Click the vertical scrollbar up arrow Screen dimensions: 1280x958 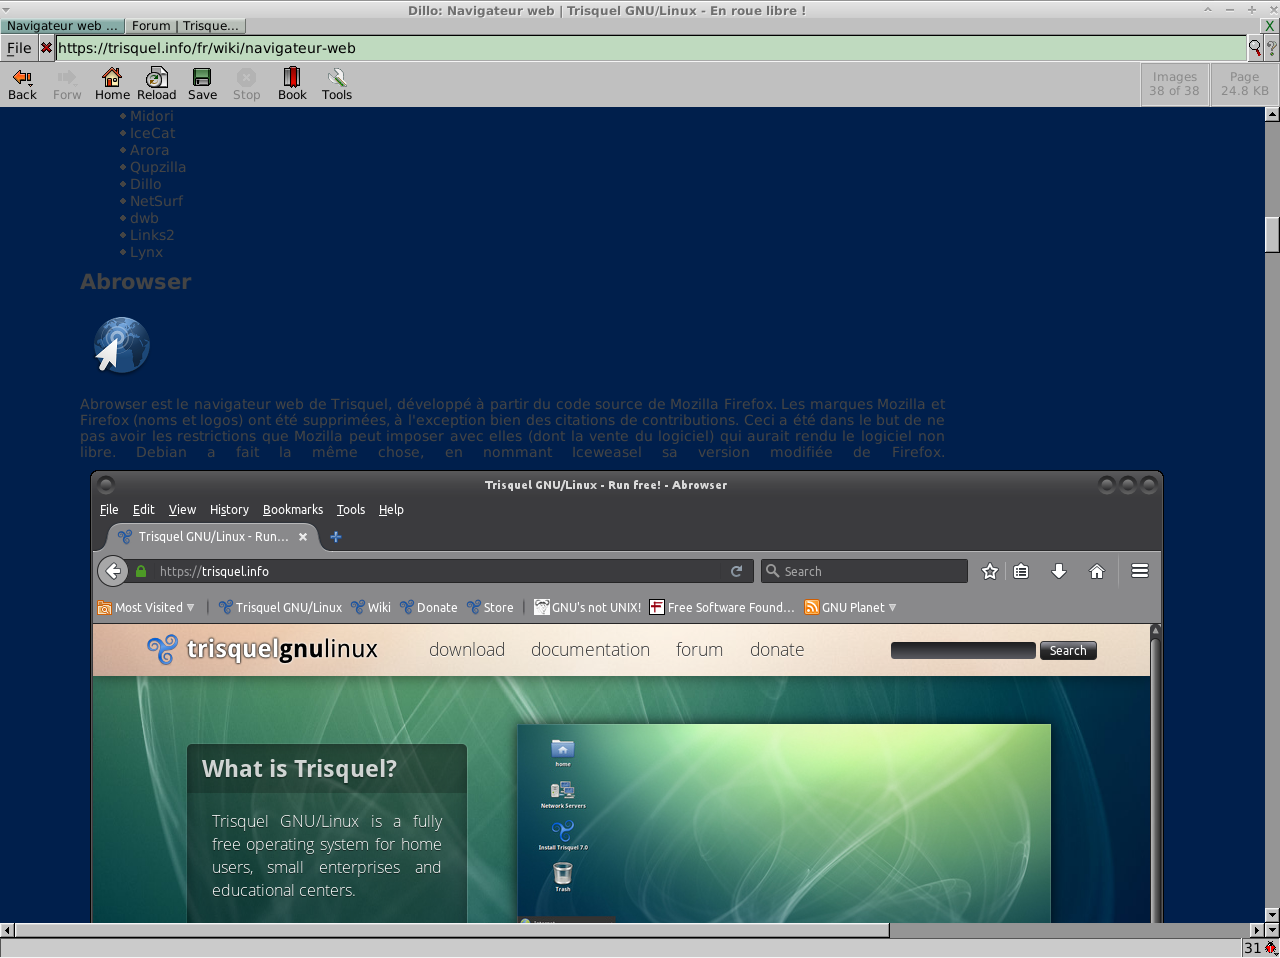[1272, 114]
